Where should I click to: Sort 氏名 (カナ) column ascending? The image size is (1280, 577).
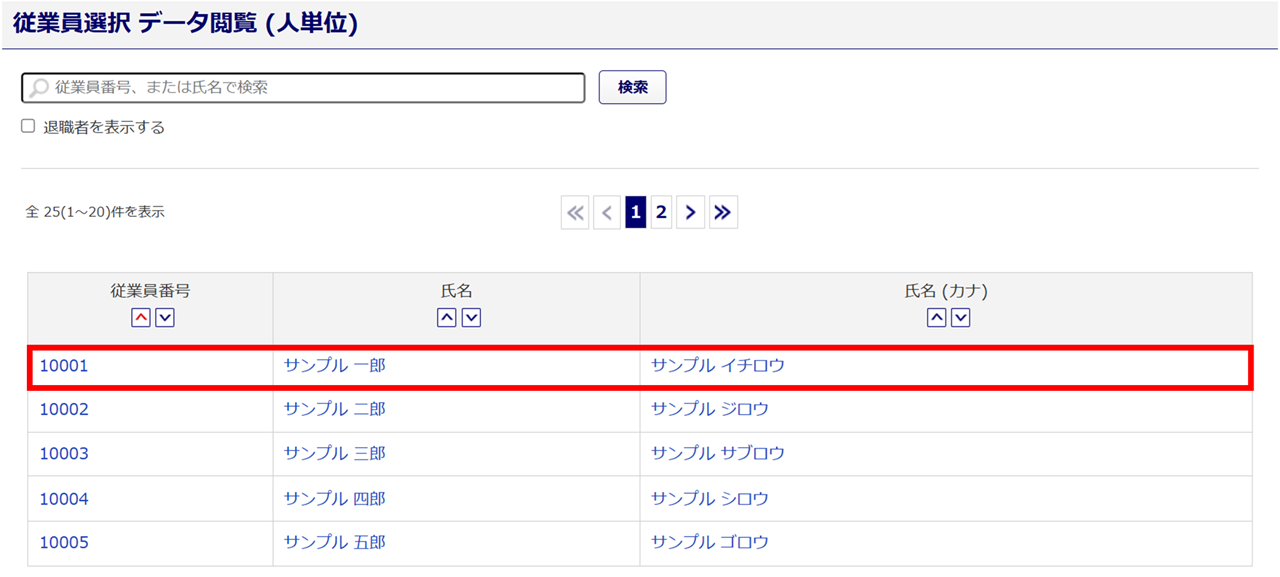tap(936, 317)
